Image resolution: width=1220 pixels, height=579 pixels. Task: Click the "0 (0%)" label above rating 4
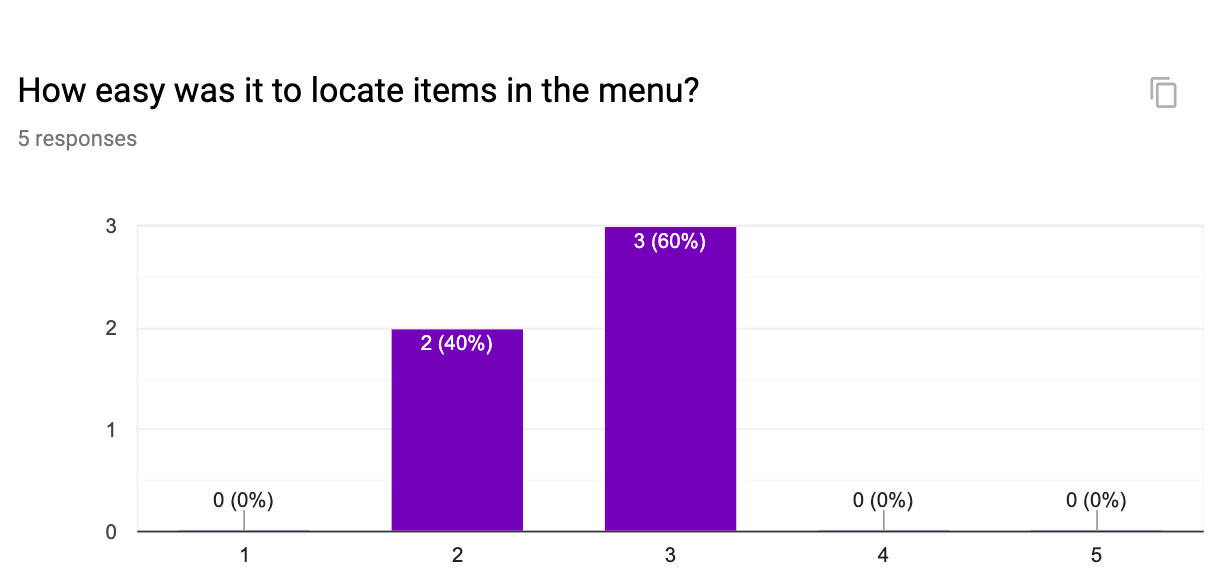884,500
